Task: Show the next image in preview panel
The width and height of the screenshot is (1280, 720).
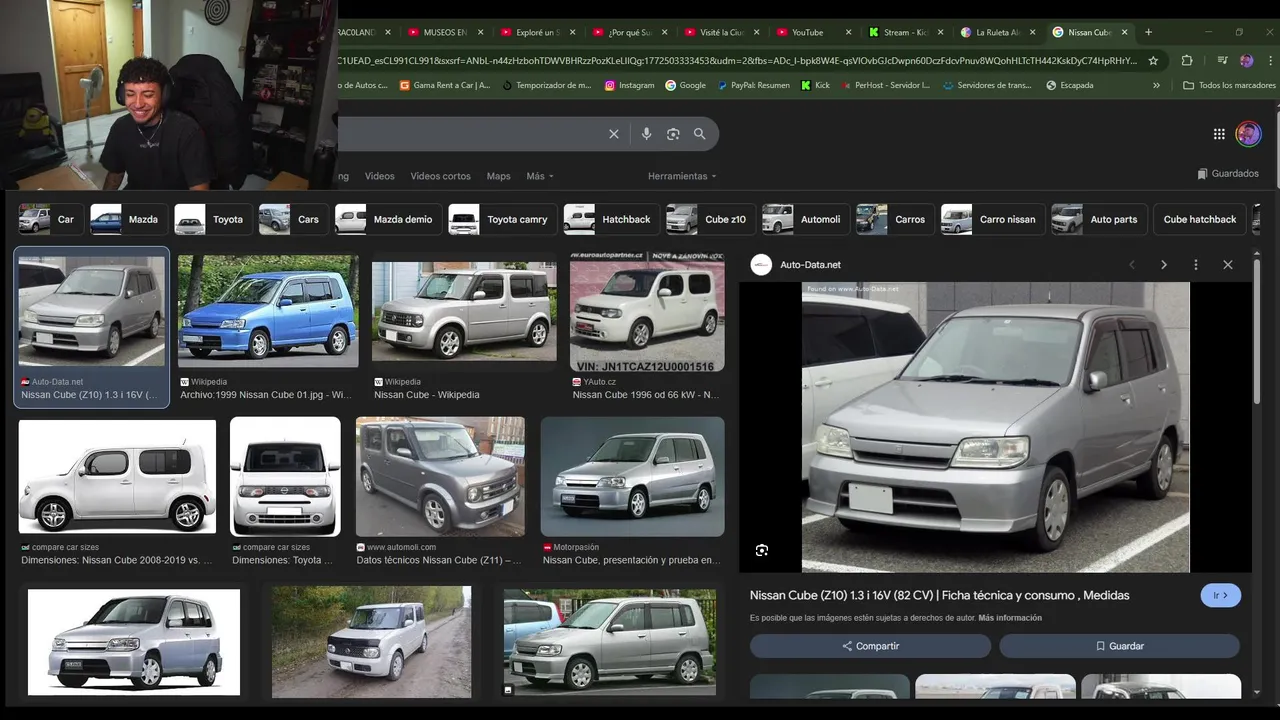Action: pos(1164,265)
